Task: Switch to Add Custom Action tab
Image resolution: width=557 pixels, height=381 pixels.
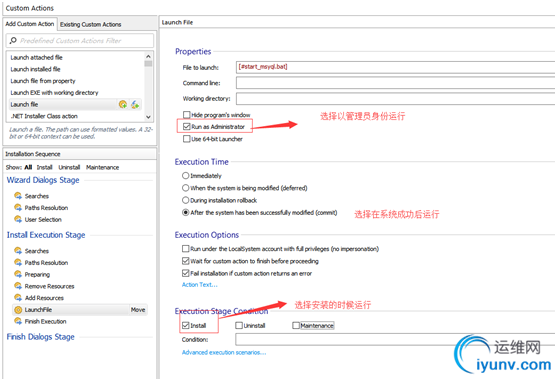Action: (30, 24)
